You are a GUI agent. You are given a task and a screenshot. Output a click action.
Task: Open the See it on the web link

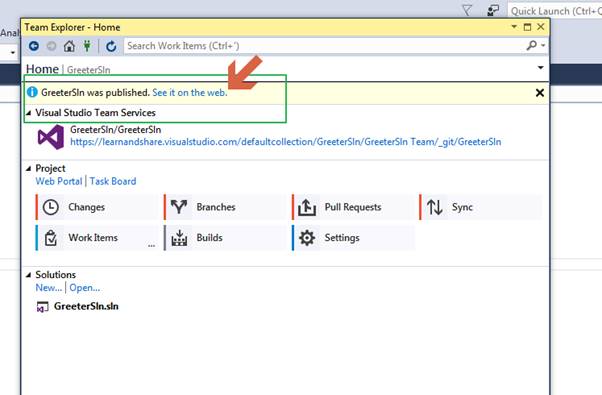(190, 93)
